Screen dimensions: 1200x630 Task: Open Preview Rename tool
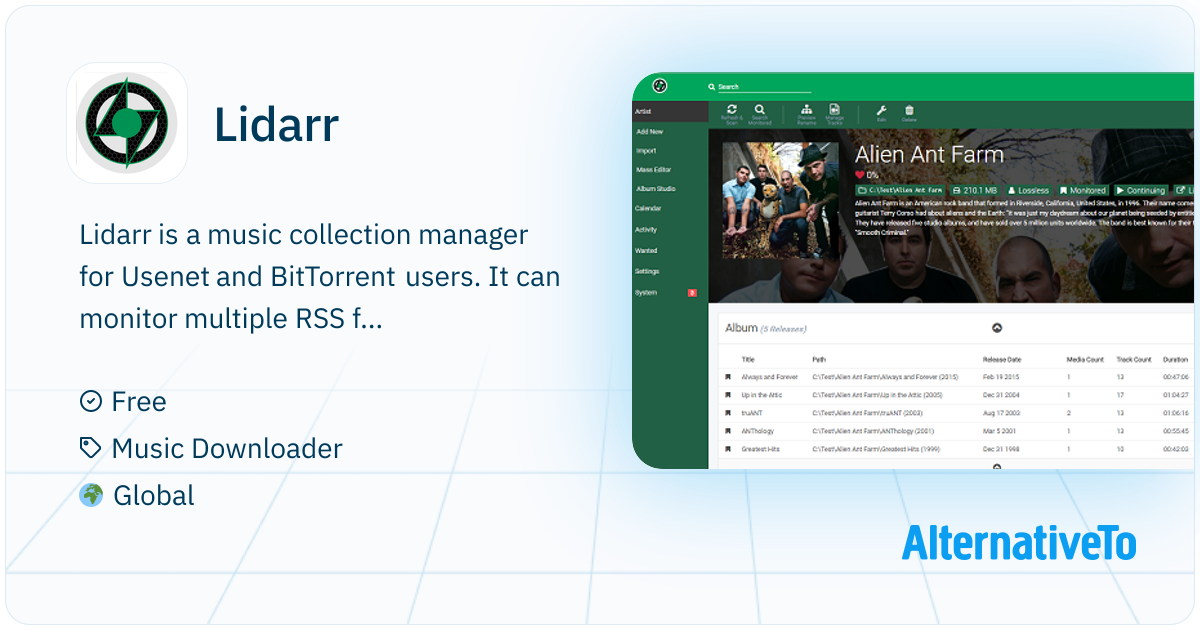[806, 114]
